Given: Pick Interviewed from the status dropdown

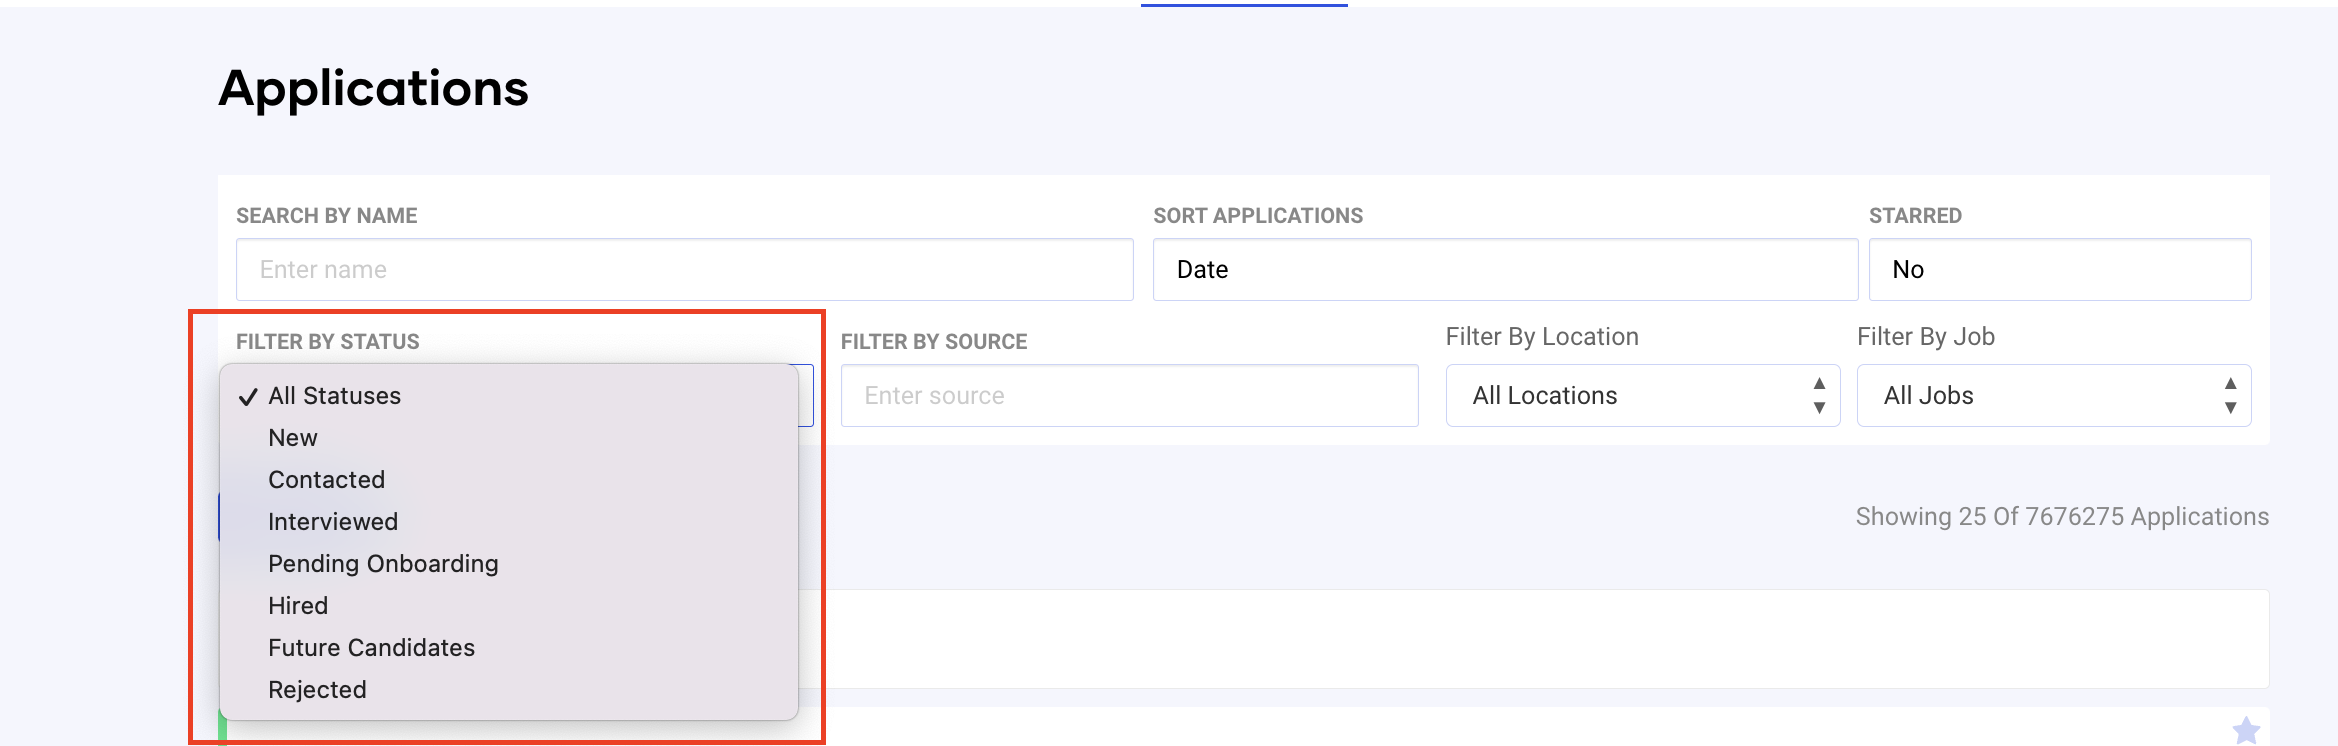Looking at the screenshot, I should pos(333,522).
